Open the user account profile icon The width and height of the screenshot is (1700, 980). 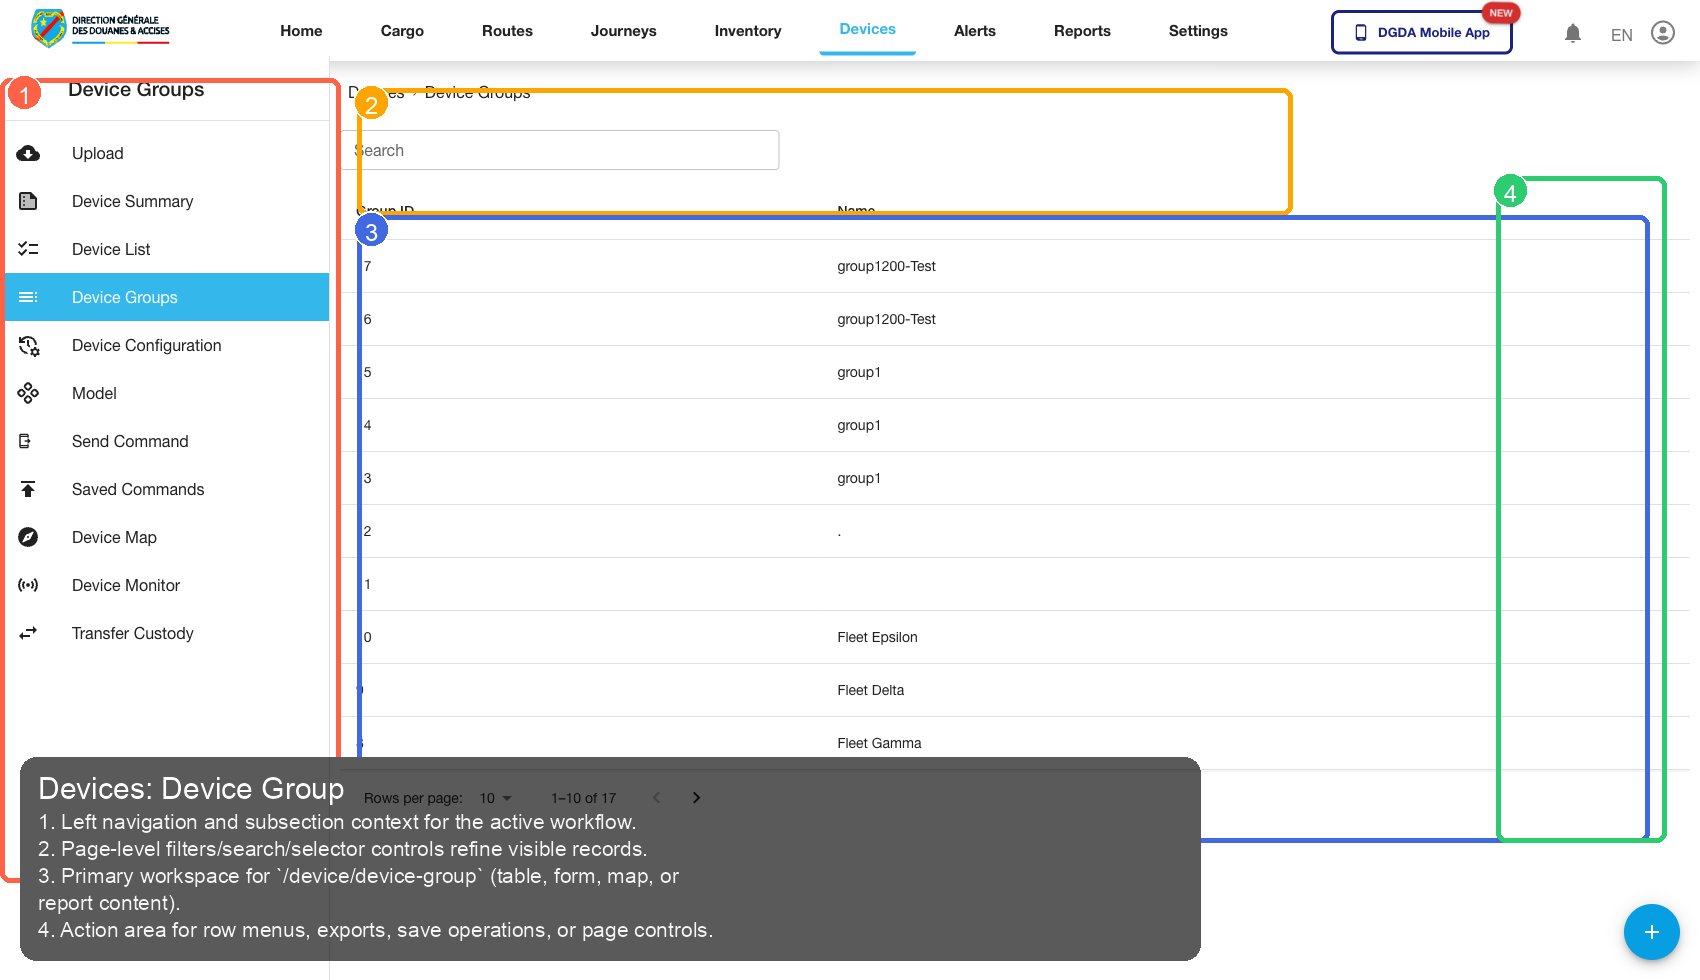point(1663,33)
